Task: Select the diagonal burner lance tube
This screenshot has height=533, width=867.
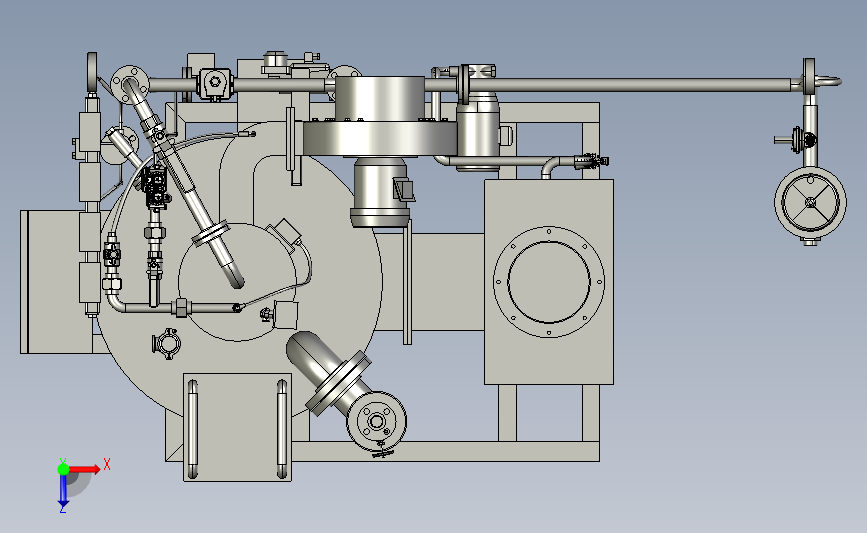Action: pyautogui.click(x=182, y=182)
